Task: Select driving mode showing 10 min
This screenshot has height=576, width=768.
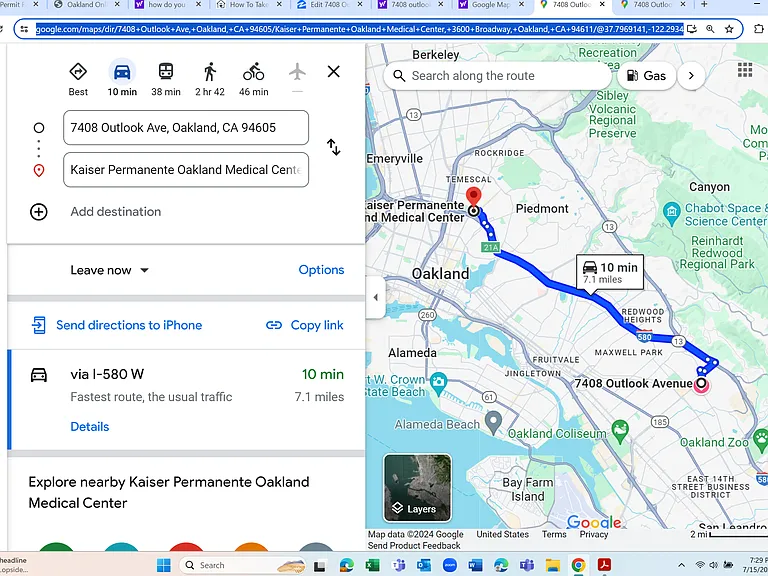Action: click(122, 79)
